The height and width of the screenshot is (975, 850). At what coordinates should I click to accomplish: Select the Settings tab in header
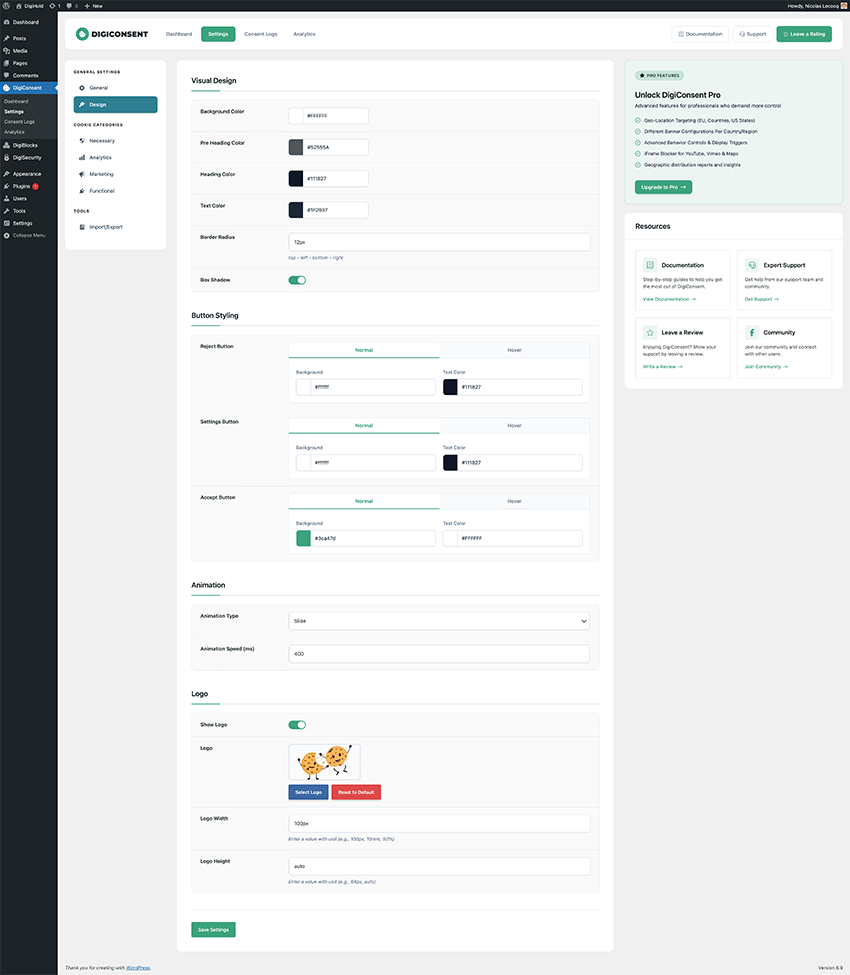218,34
